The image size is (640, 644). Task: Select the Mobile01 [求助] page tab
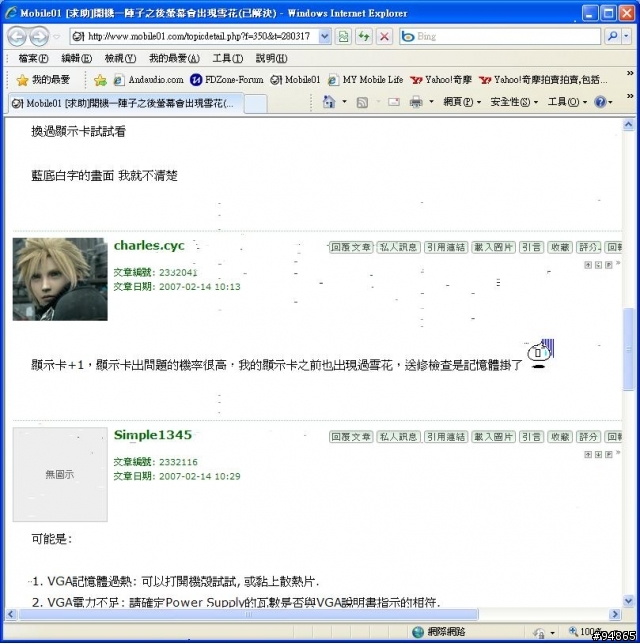coord(127,104)
